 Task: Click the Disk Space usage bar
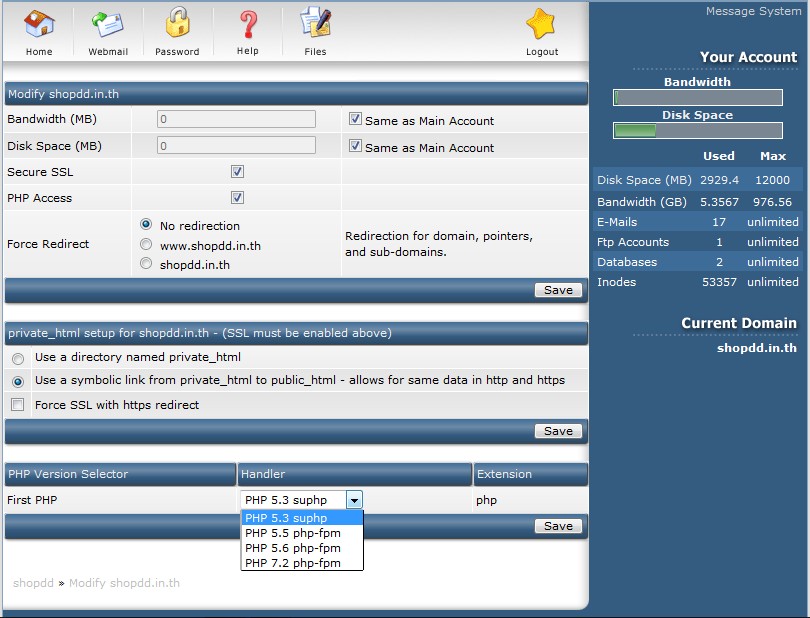pos(697,131)
